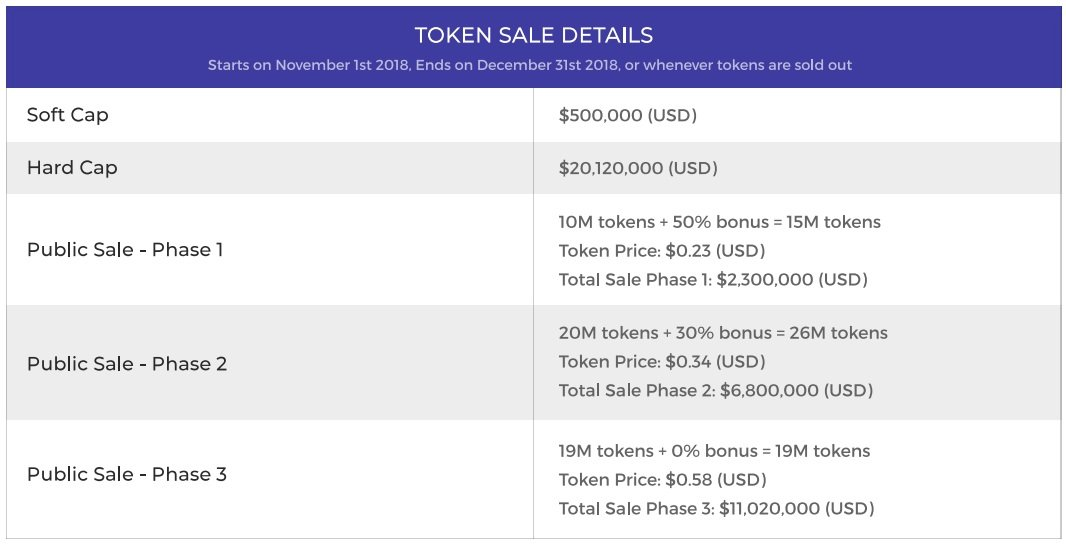Select the Public Sale - Phase 2 label

click(x=127, y=364)
